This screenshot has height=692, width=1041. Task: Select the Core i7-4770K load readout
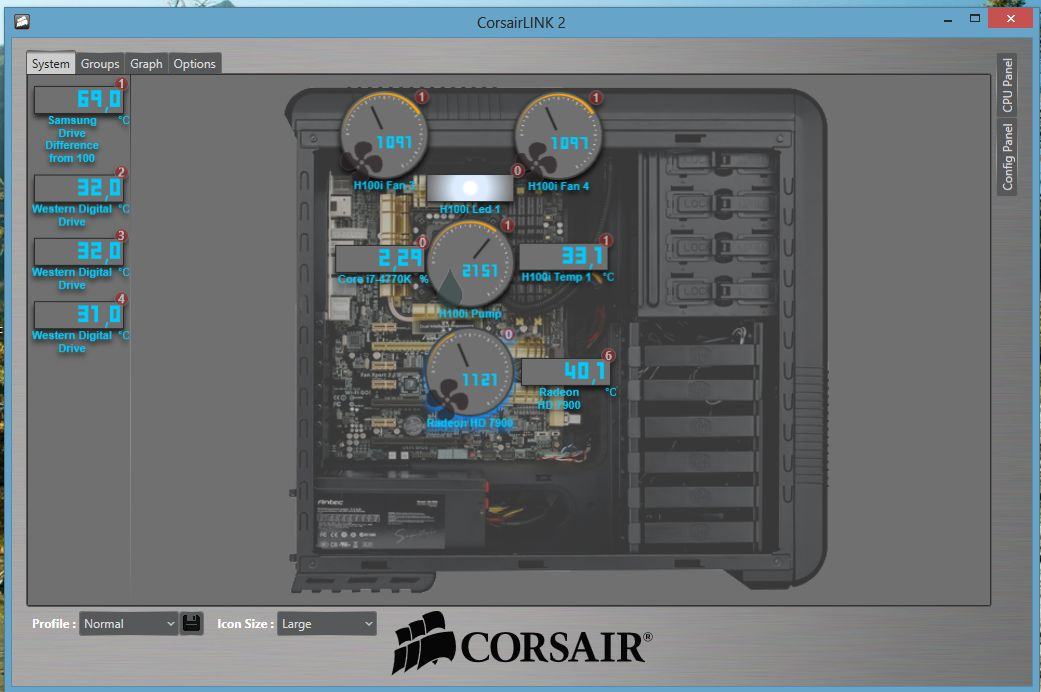380,258
